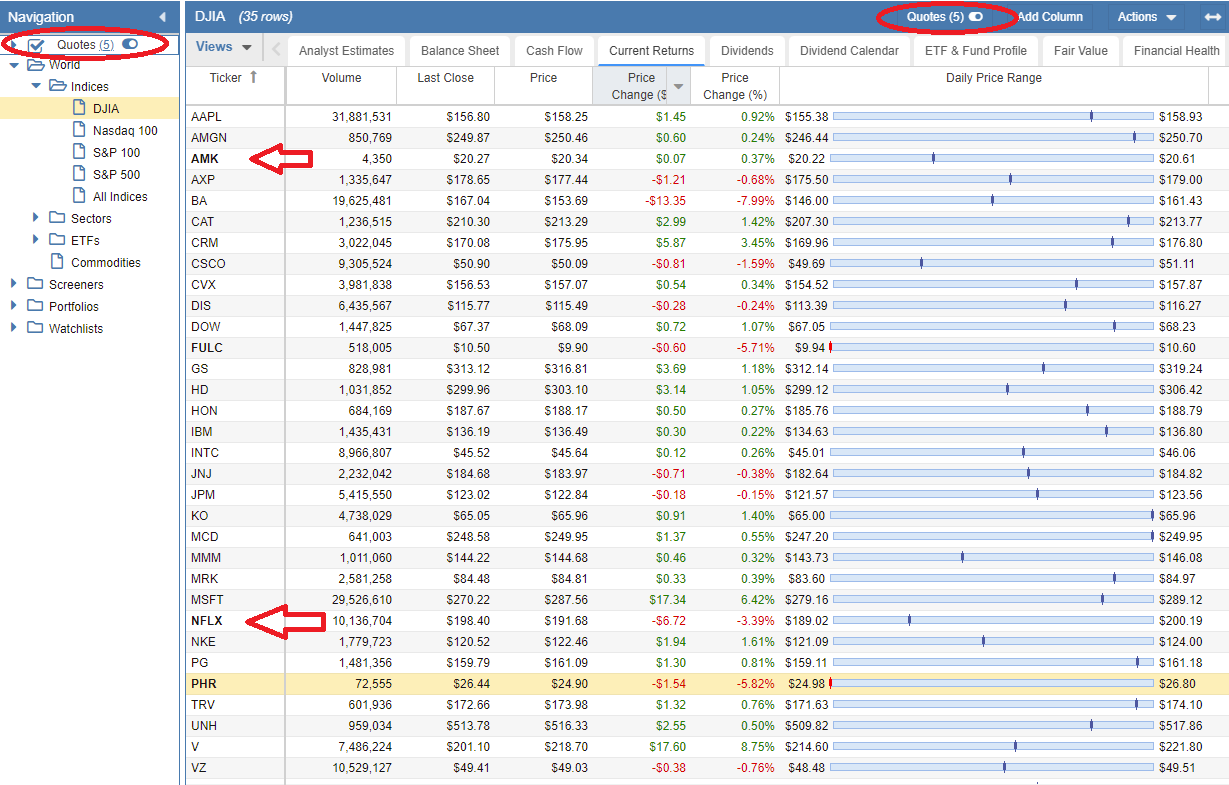Toggle the Quotes (5) switch in header bar
The image size is (1229, 785).
976,17
